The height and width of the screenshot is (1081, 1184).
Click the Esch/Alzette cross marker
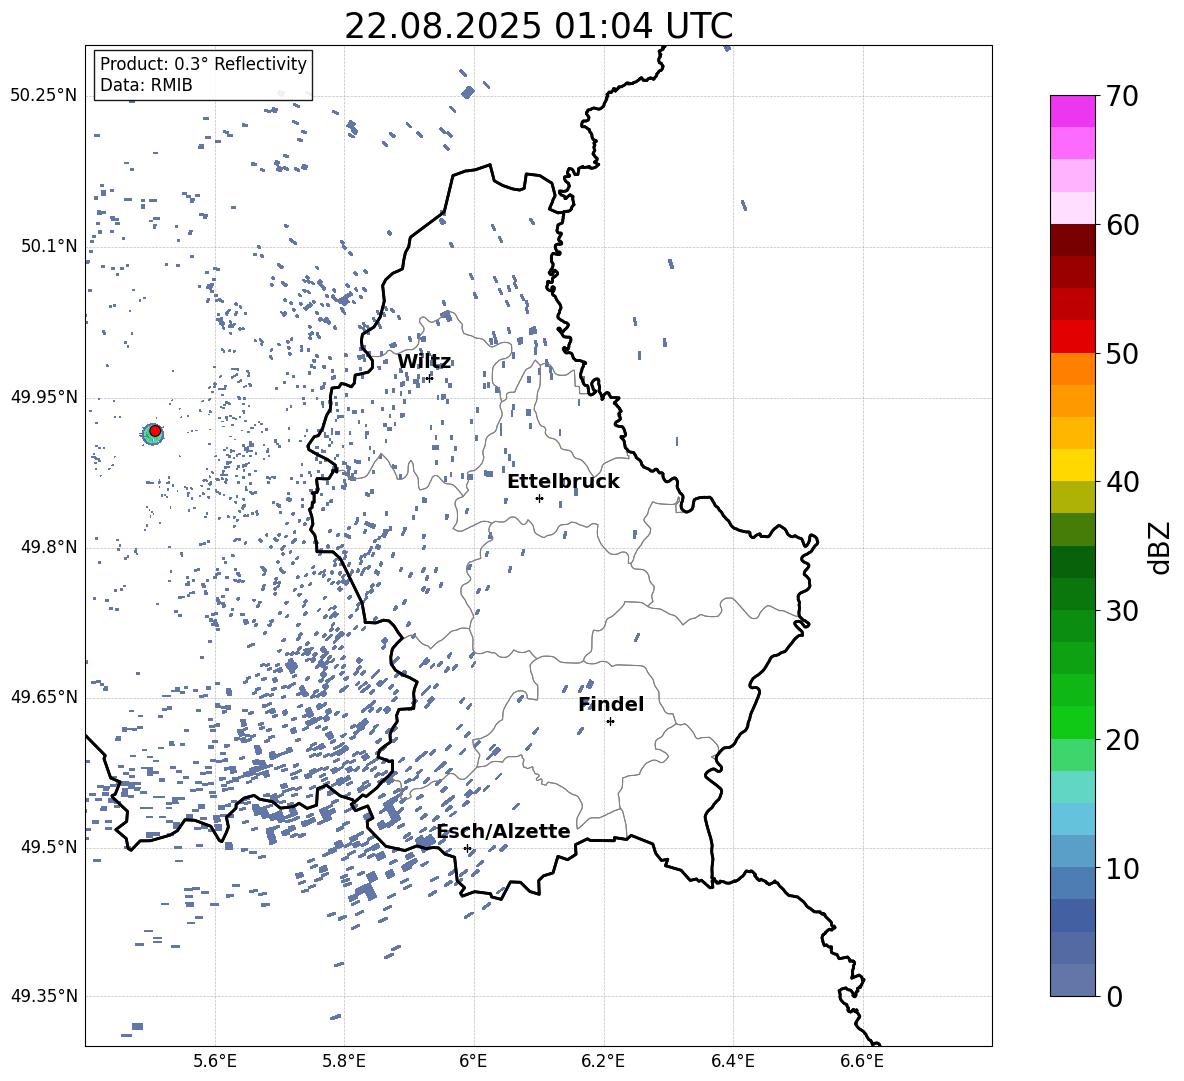(x=467, y=848)
